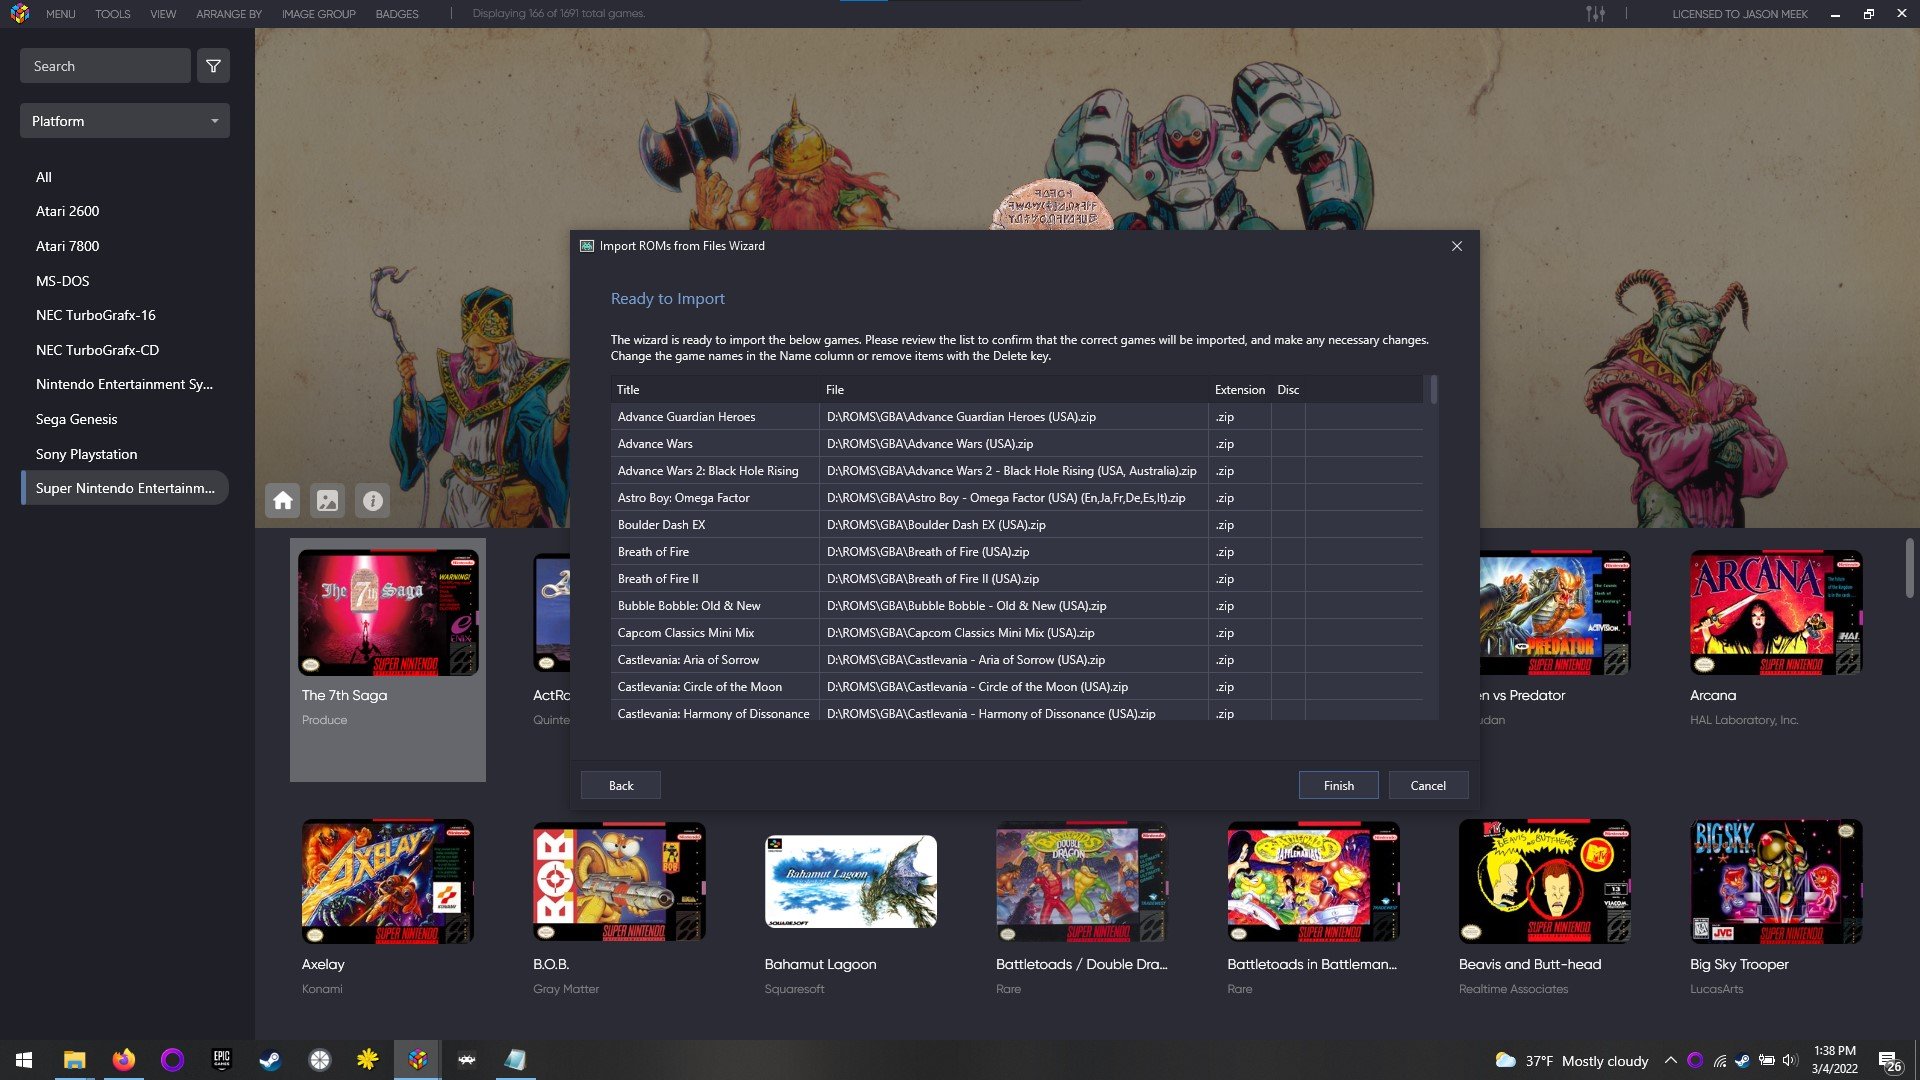Click Finish in the import wizard
Image resolution: width=1920 pixels, height=1080 pixels.
[1338, 785]
